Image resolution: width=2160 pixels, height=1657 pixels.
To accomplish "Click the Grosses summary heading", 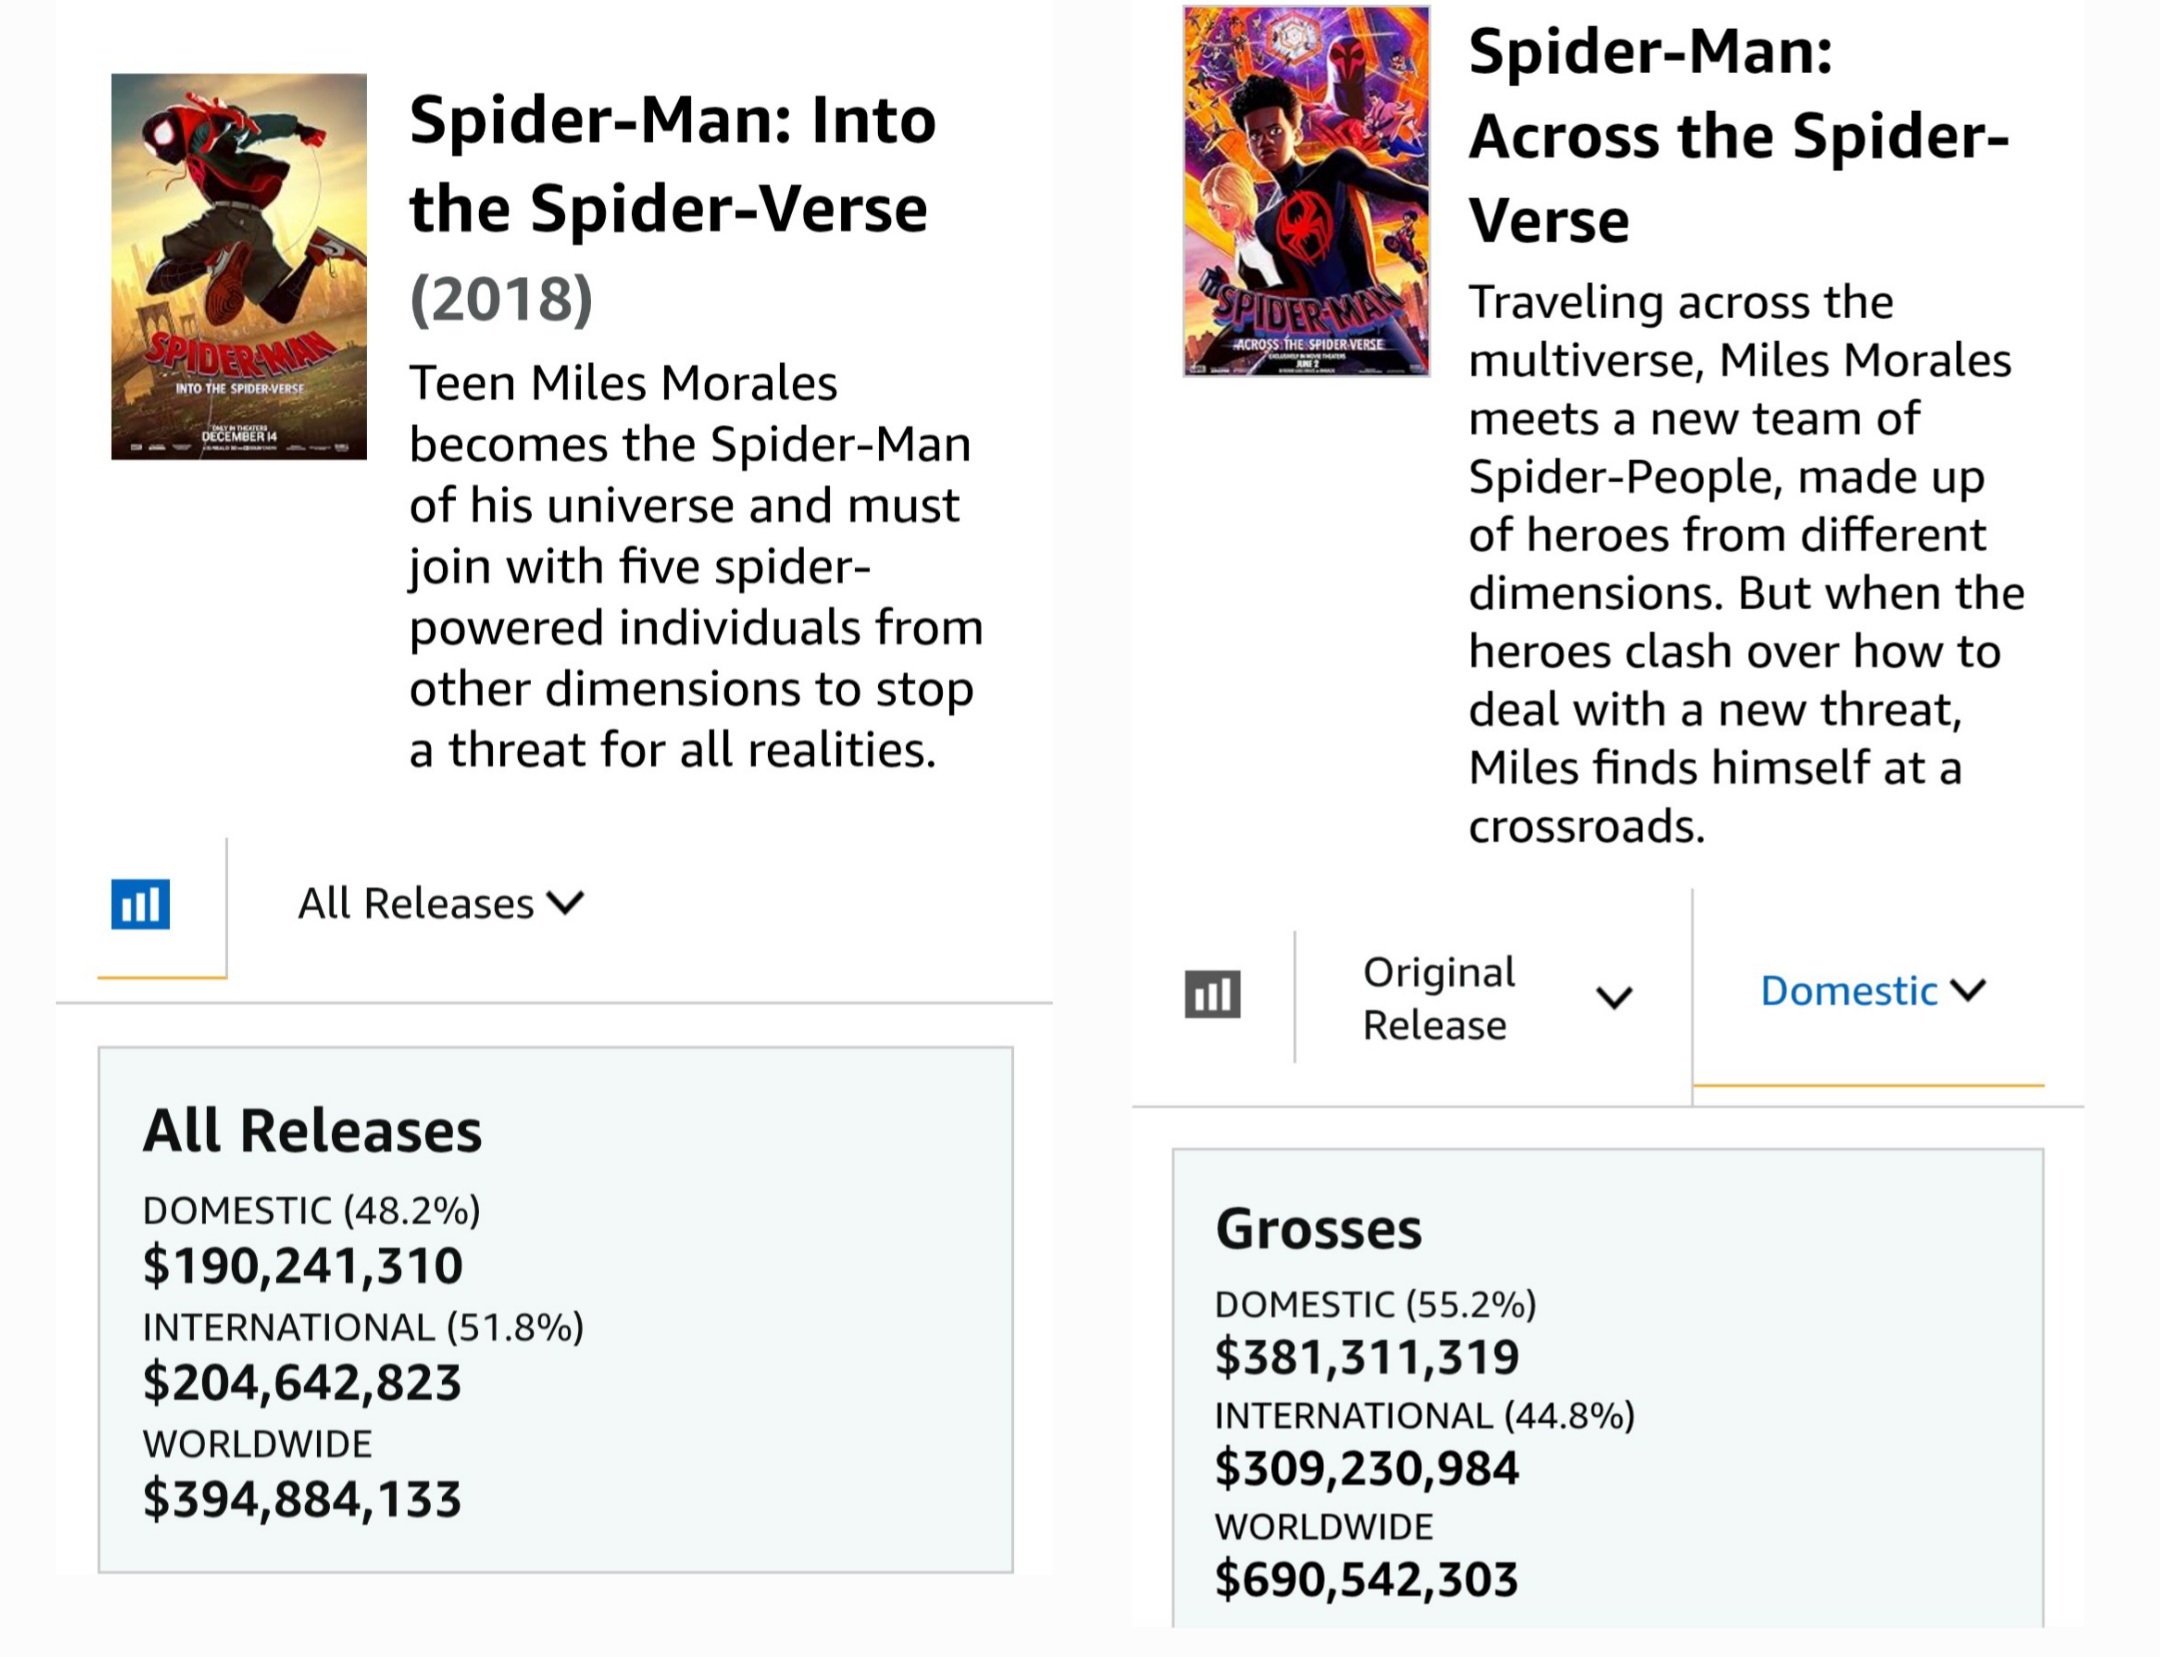I will 1319,1229.
